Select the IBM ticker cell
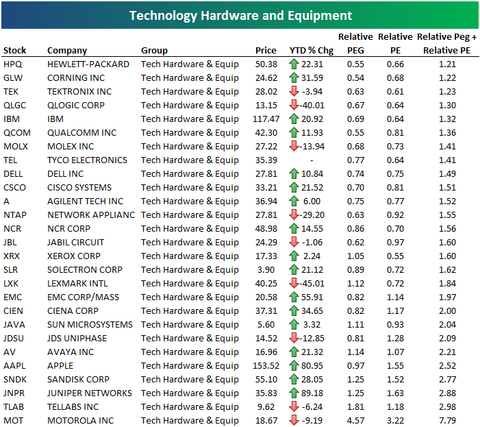This screenshot has width=480, height=427. click(x=12, y=119)
